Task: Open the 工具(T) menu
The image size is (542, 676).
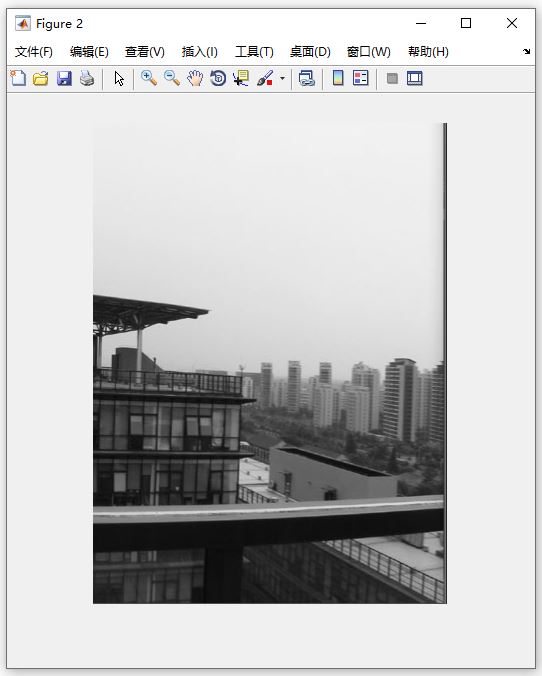Action: 254,52
